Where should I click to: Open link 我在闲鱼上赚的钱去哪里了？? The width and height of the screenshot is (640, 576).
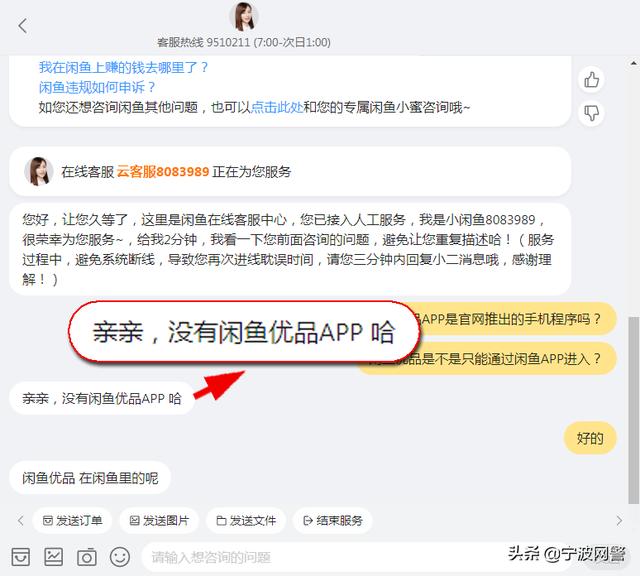(124, 67)
